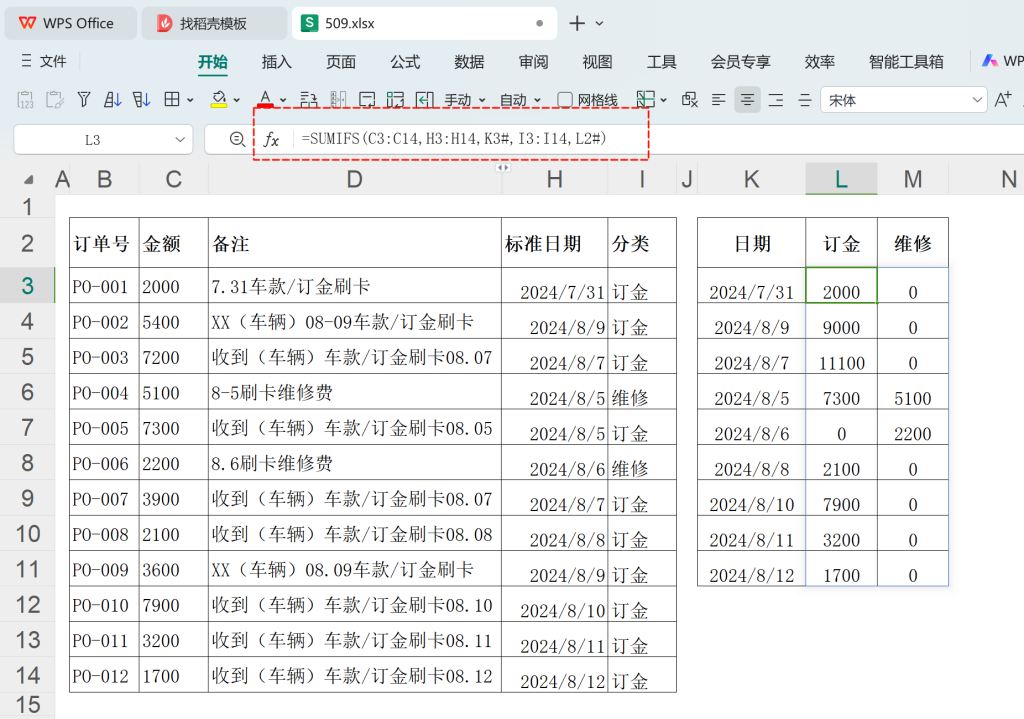This screenshot has height=719, width=1024.
Task: Open the 效率 tab
Action: coord(820,62)
